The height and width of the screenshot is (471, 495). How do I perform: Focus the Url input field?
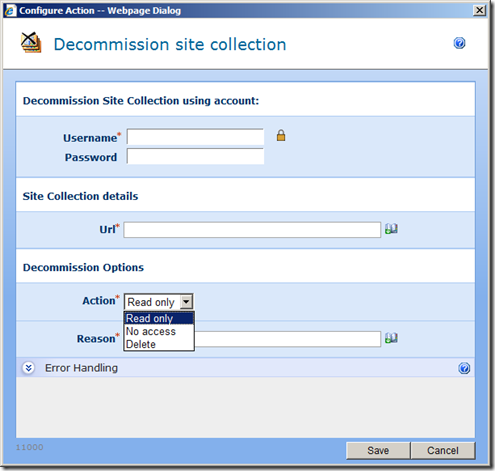click(x=252, y=230)
